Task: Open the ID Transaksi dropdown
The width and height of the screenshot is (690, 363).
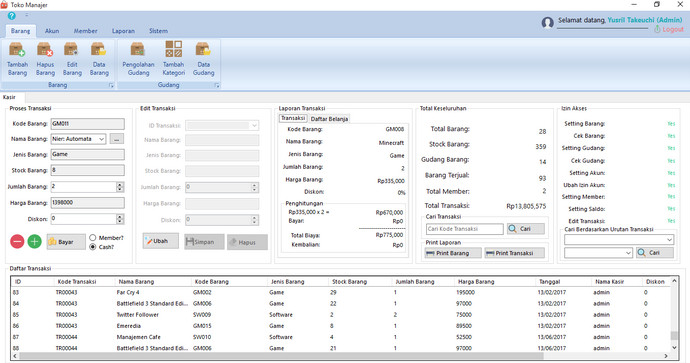Action: pos(254,125)
